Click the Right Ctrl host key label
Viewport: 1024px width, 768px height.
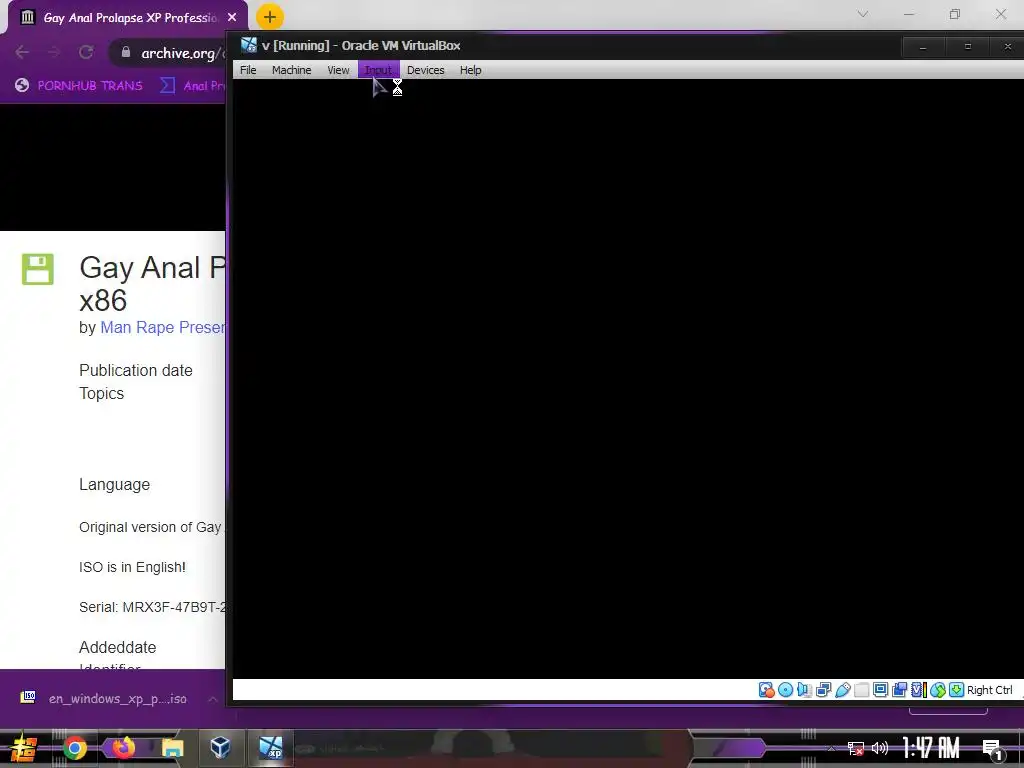[x=989, y=690]
